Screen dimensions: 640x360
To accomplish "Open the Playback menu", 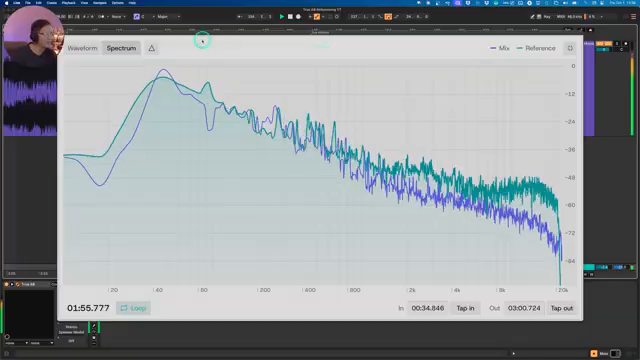I will (x=69, y=3).
